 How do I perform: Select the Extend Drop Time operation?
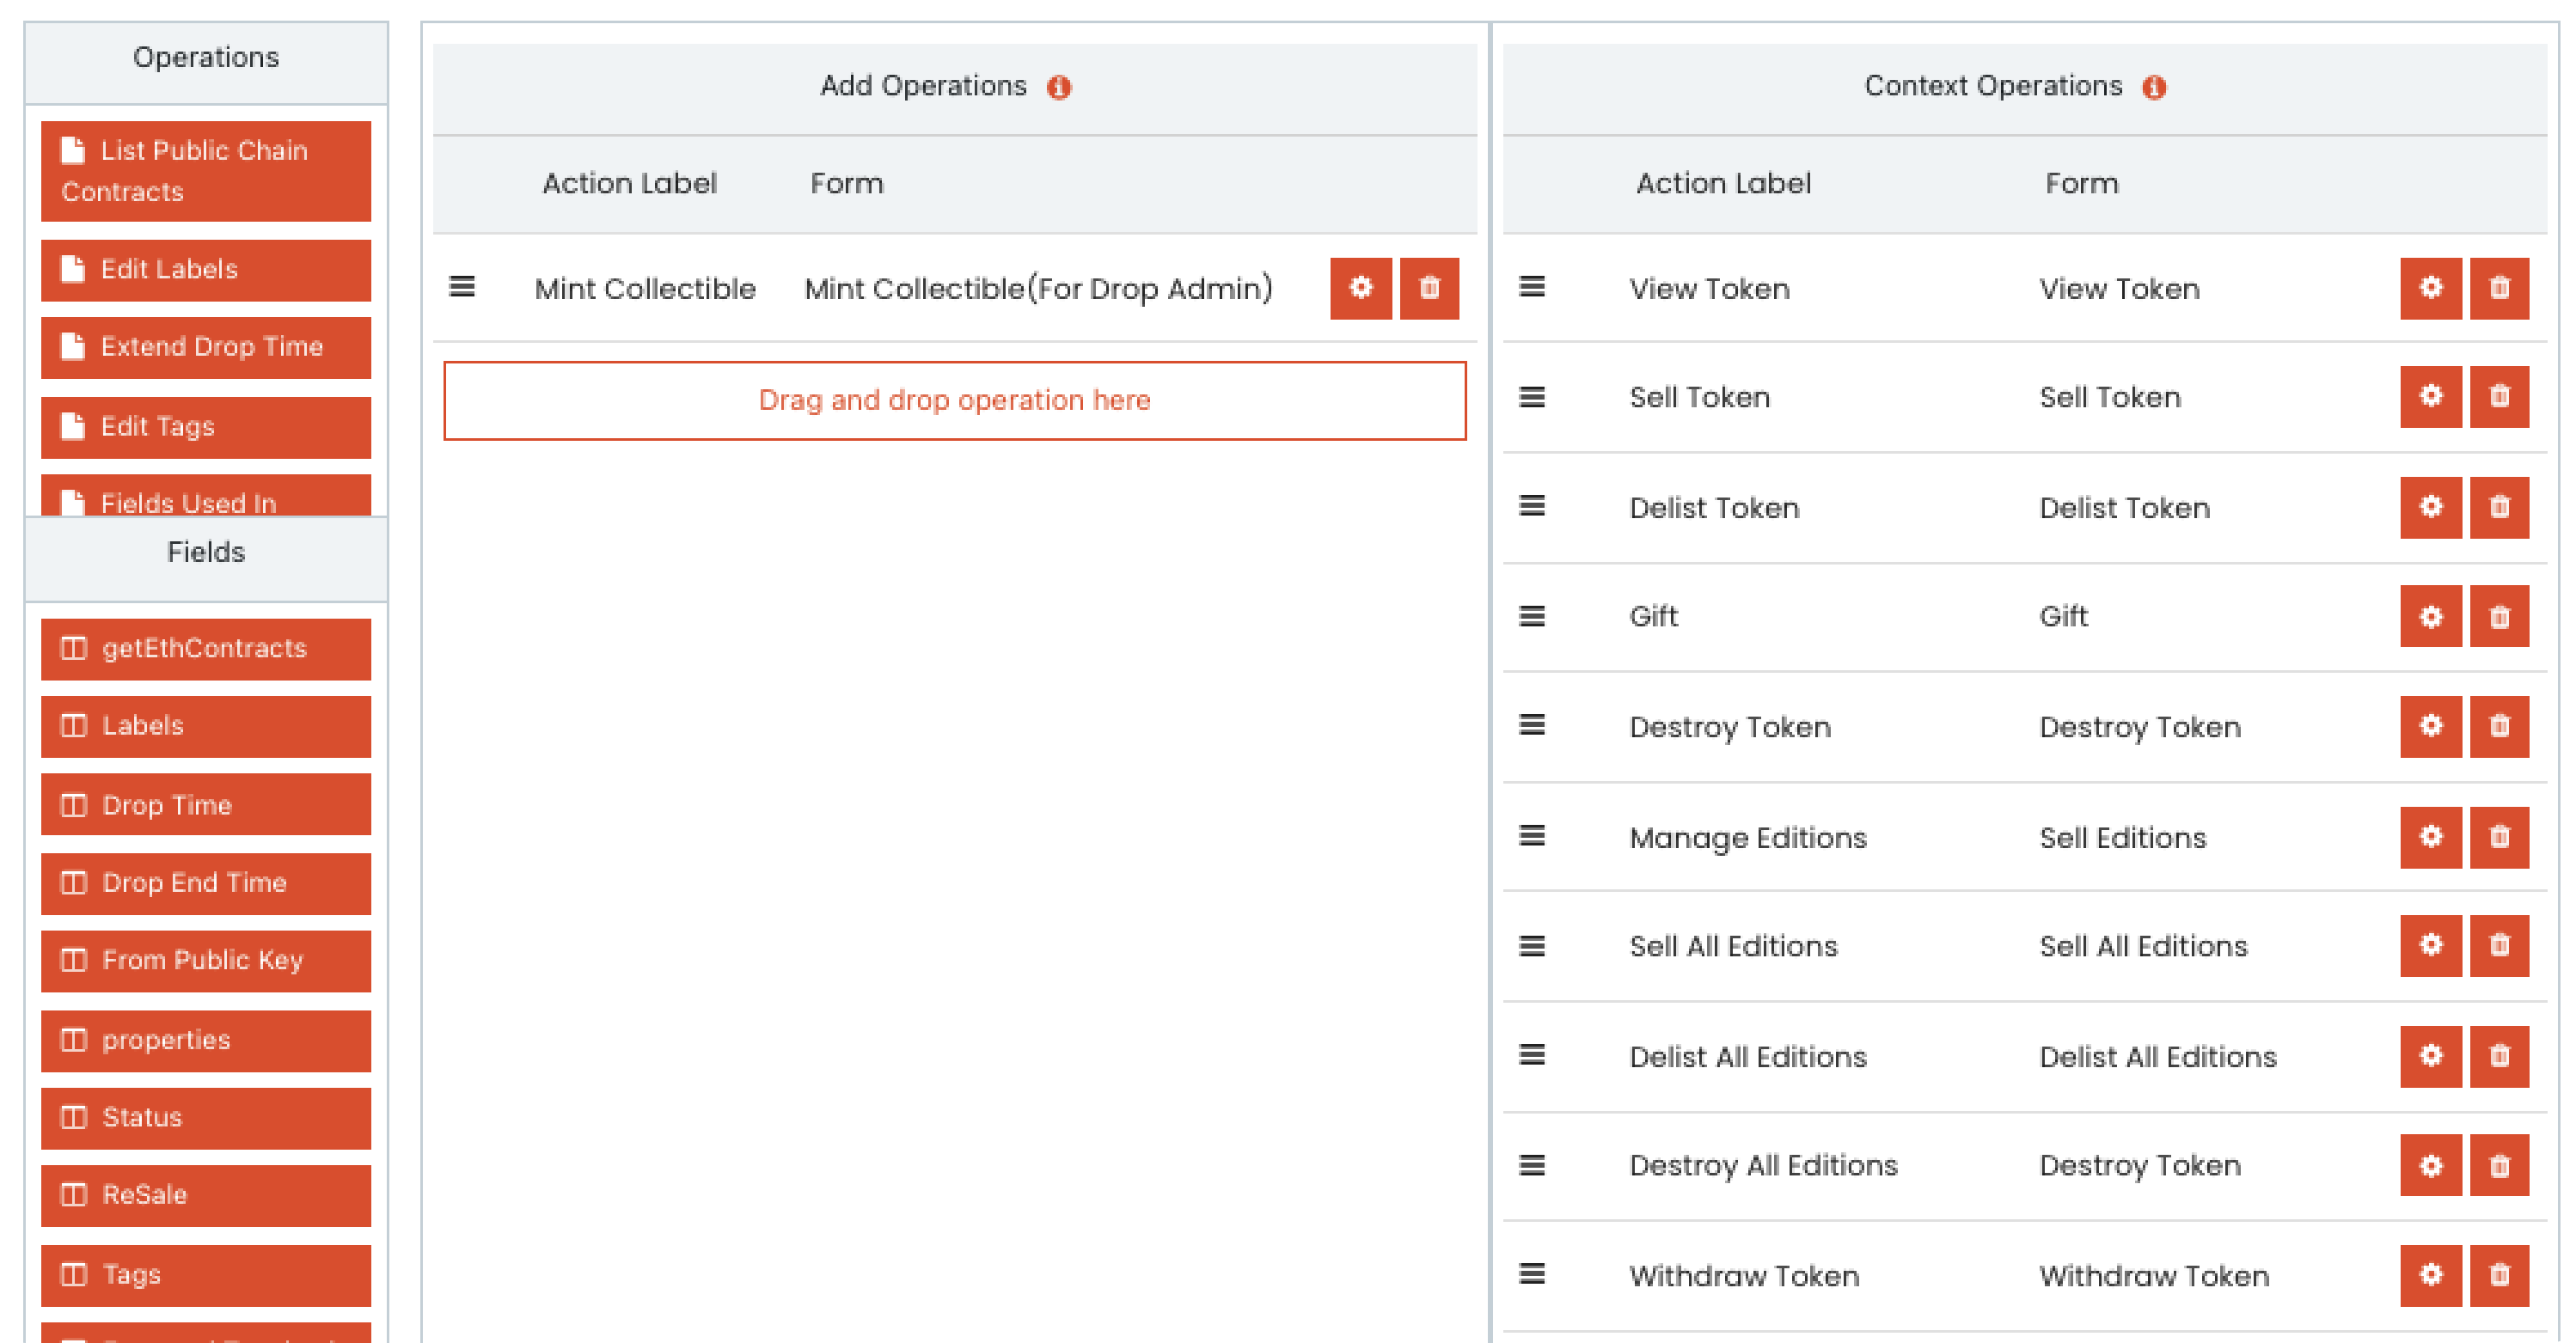(206, 347)
